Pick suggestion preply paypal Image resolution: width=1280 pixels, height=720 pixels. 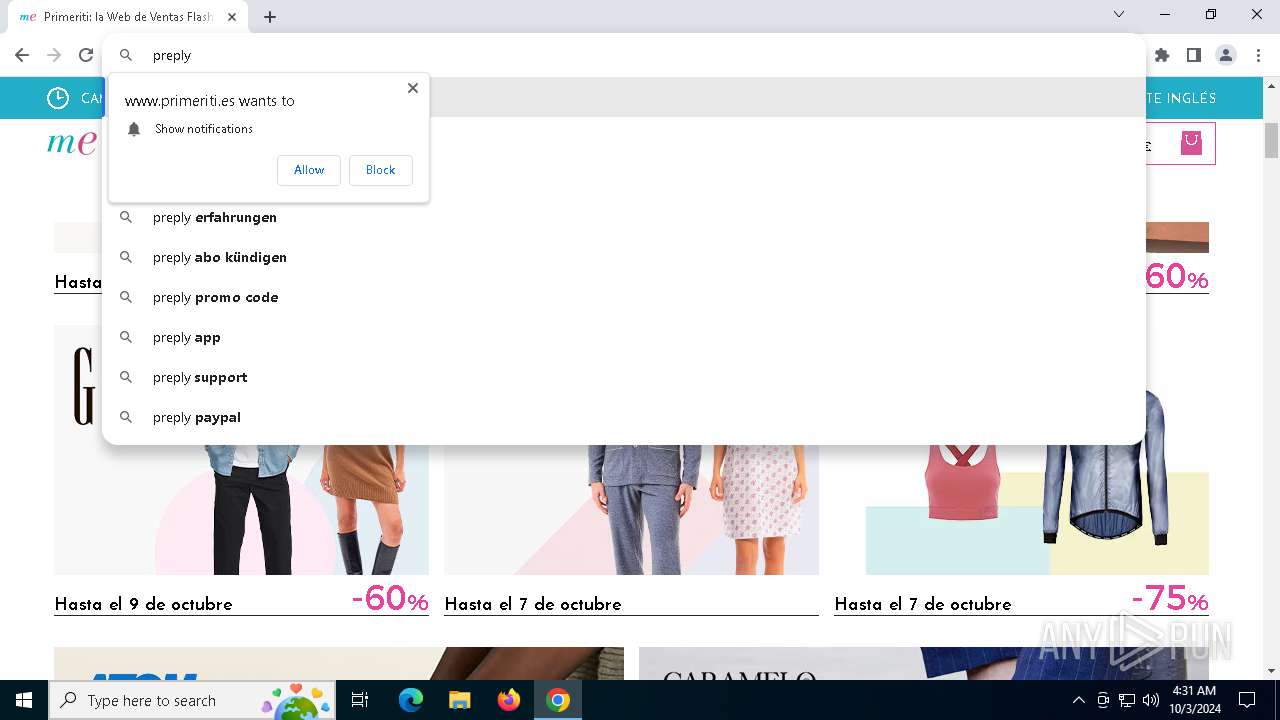[x=624, y=417]
